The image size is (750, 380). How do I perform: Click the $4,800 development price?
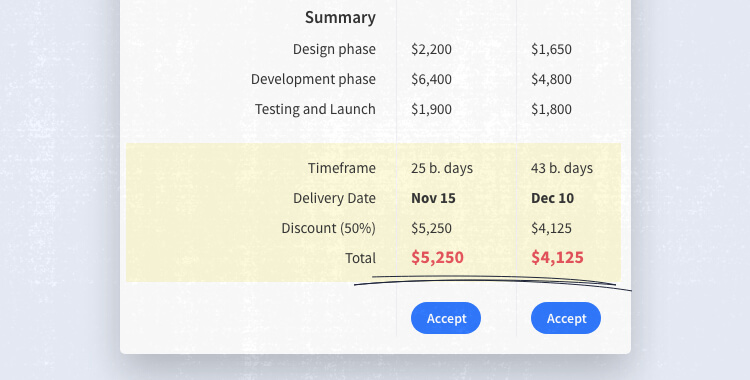551,79
